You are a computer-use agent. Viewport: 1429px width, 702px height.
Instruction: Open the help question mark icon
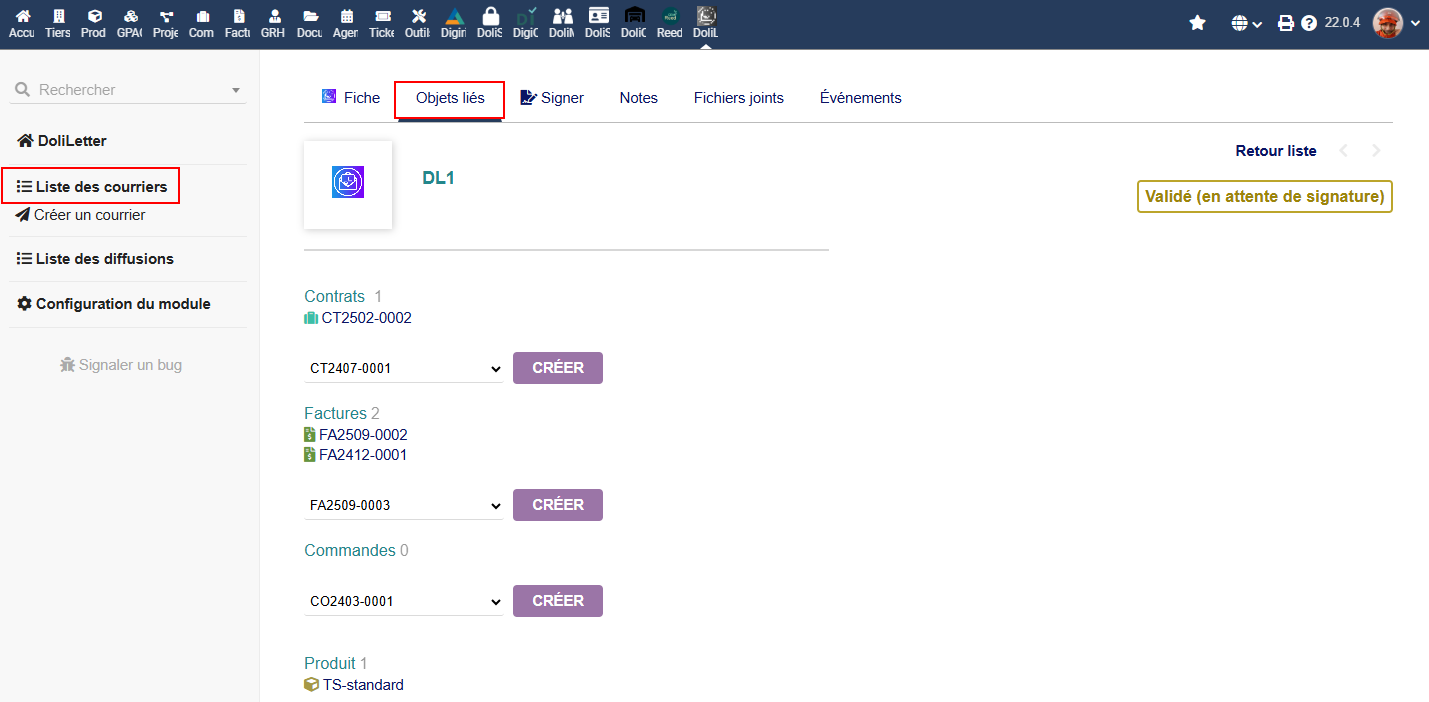(x=1308, y=23)
